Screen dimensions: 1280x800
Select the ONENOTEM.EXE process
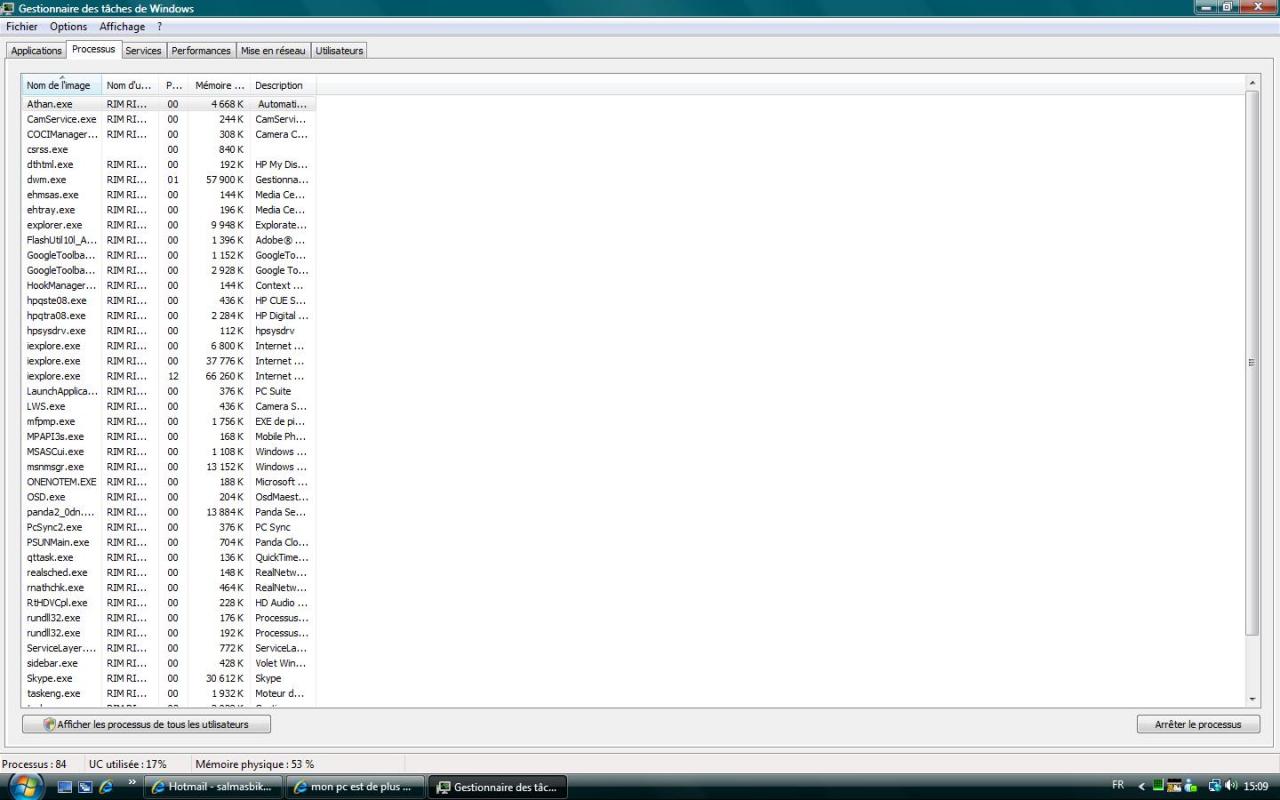pyautogui.click(x=168, y=482)
